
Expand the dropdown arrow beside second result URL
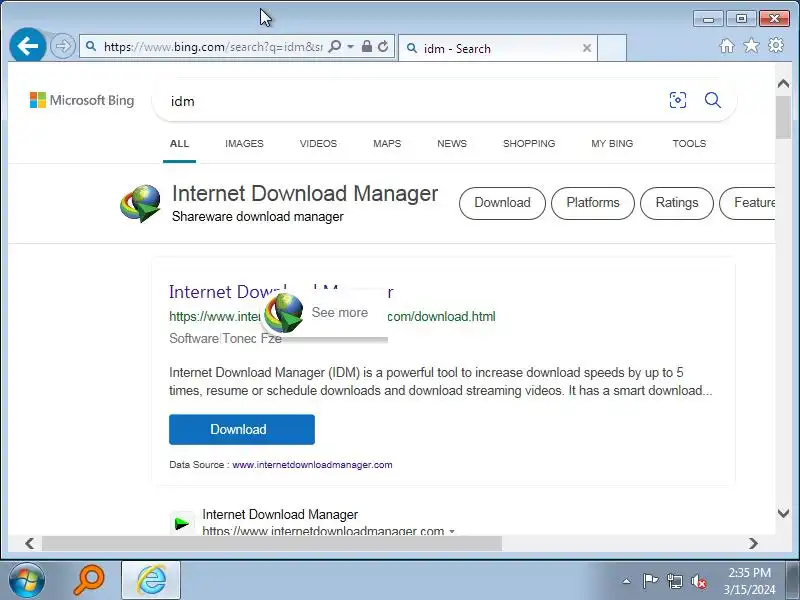[452, 531]
